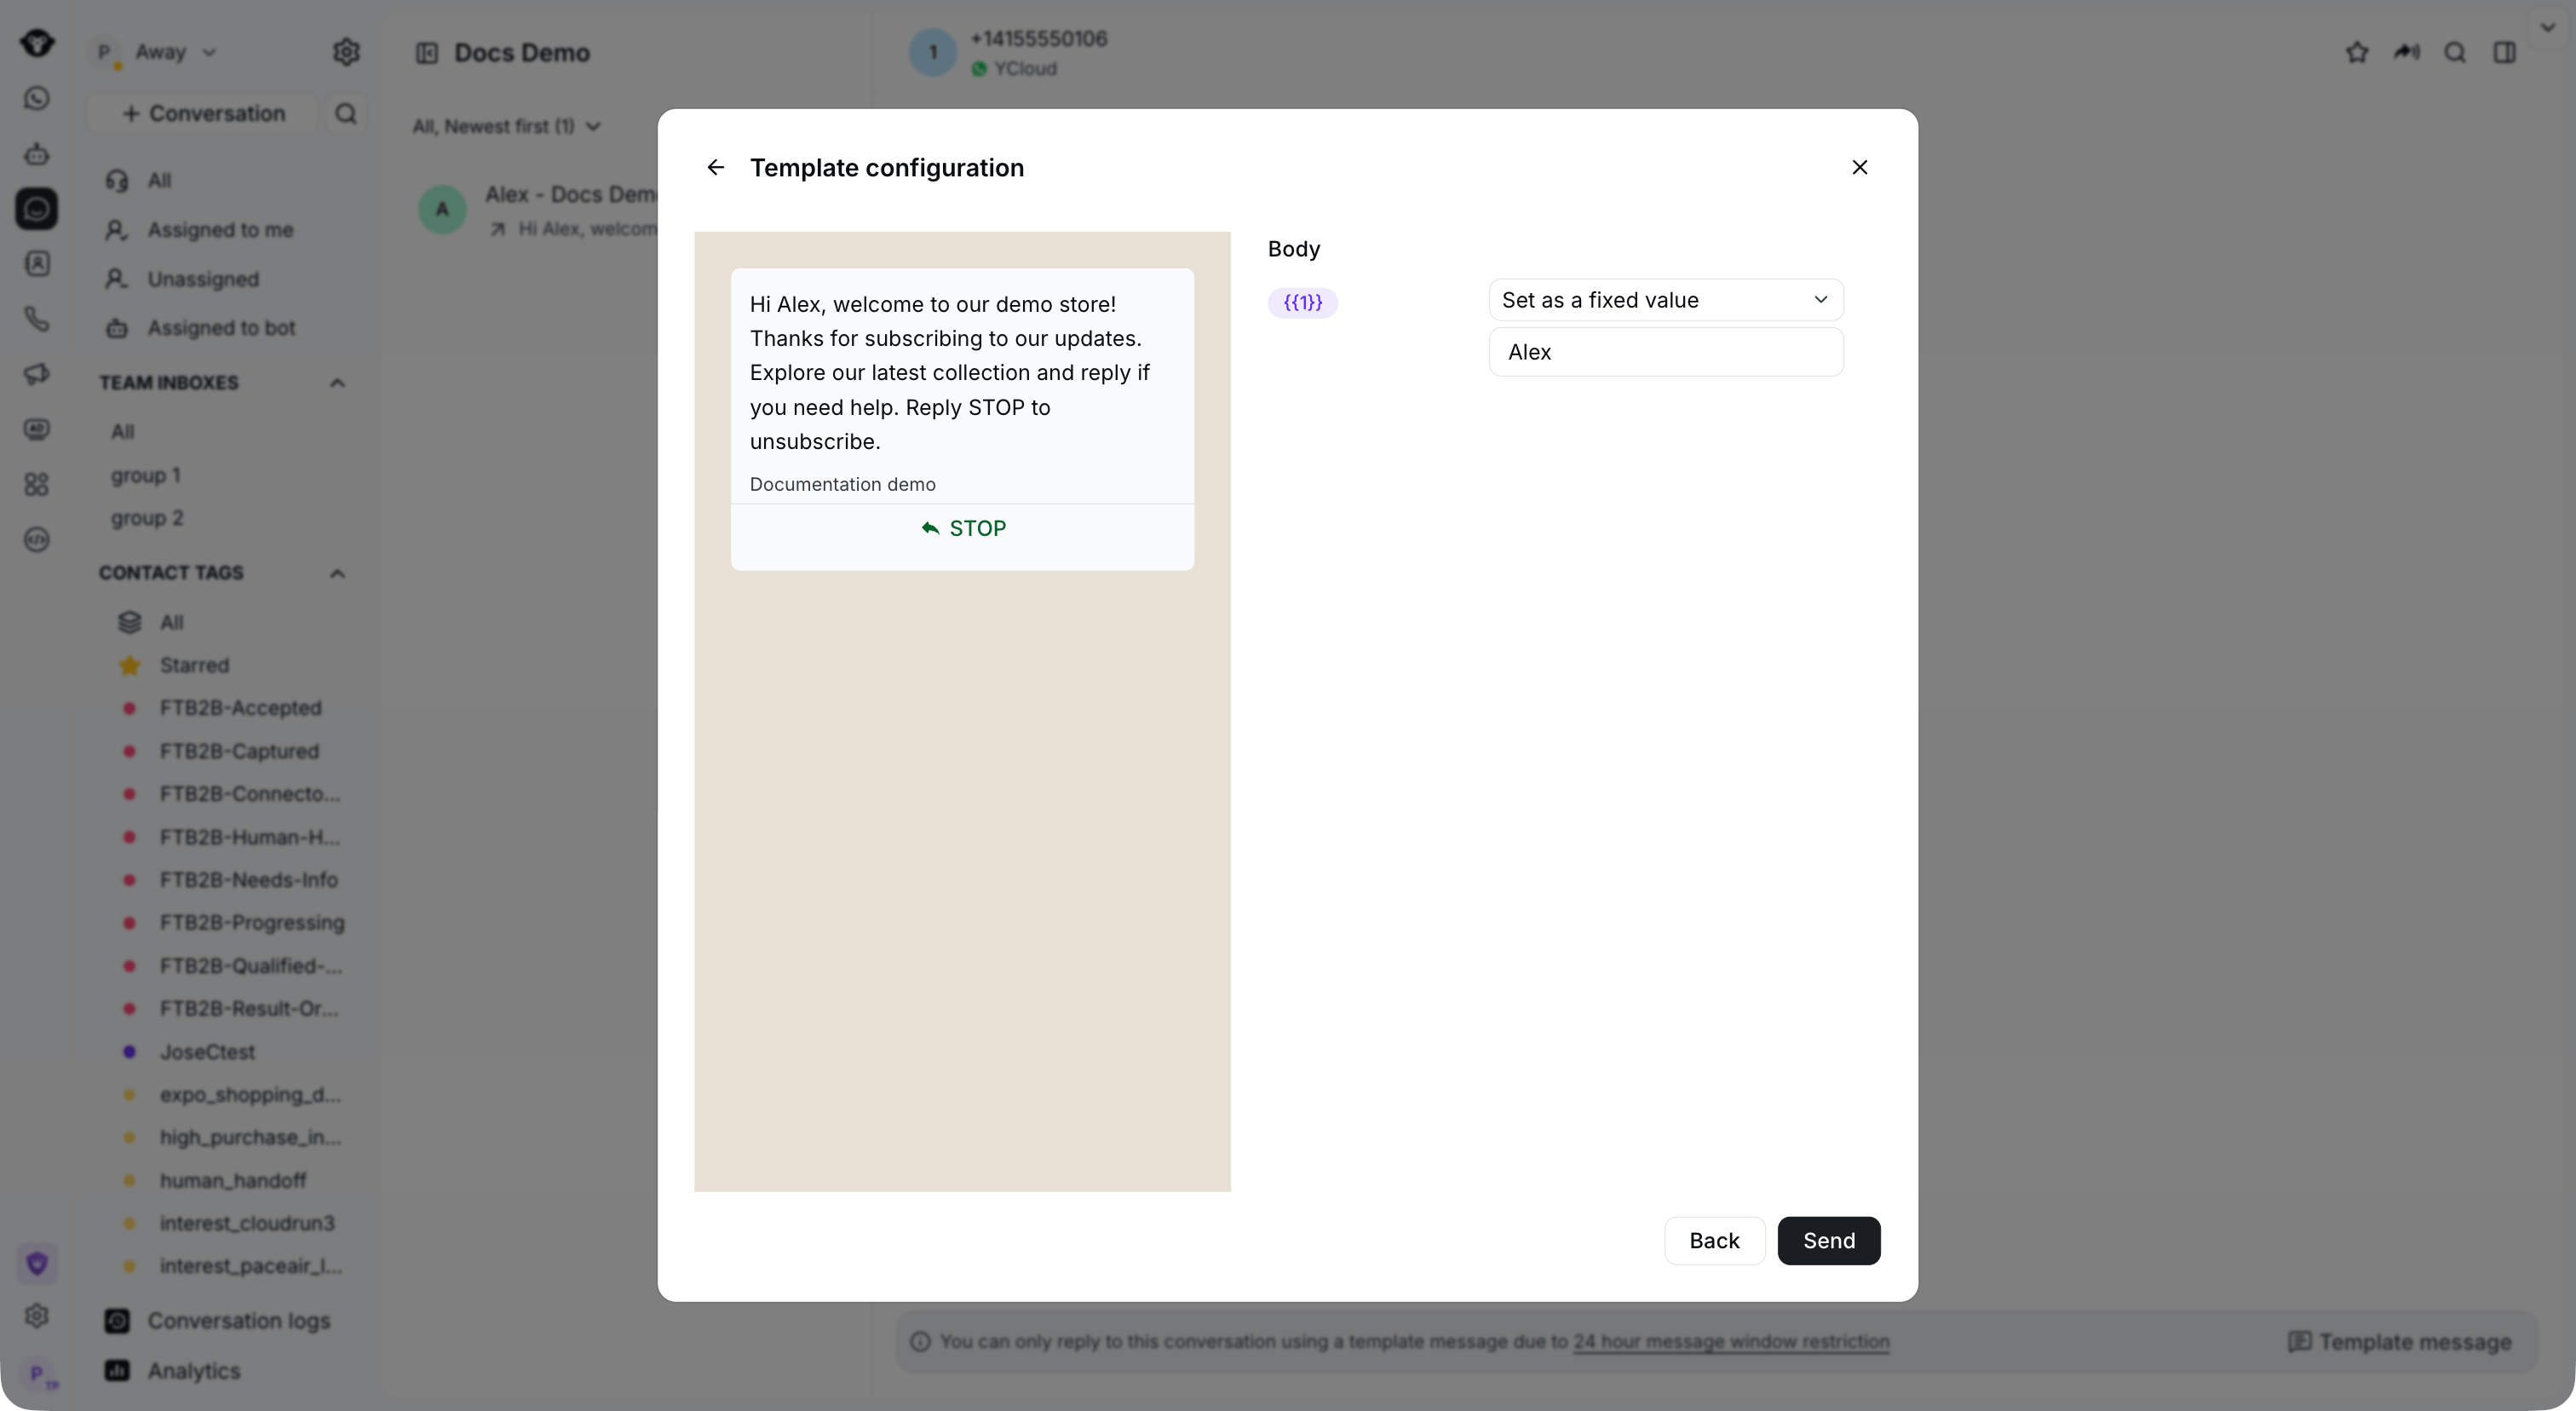The image size is (2576, 1411).
Task: Click the Send button
Action: [1828, 1240]
